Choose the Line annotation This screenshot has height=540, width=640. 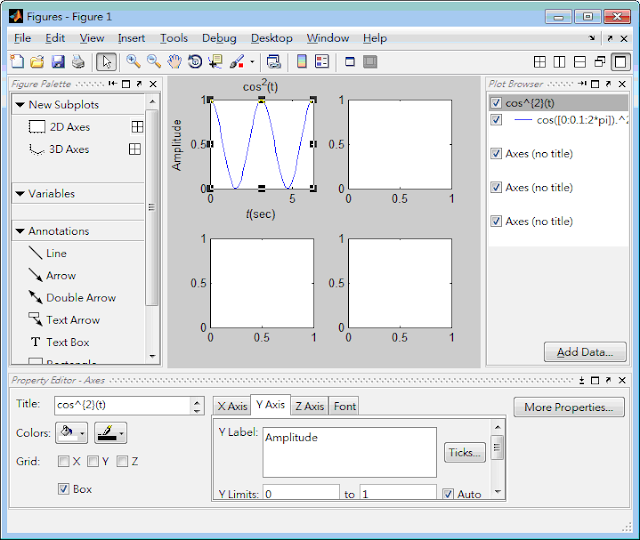(48, 253)
